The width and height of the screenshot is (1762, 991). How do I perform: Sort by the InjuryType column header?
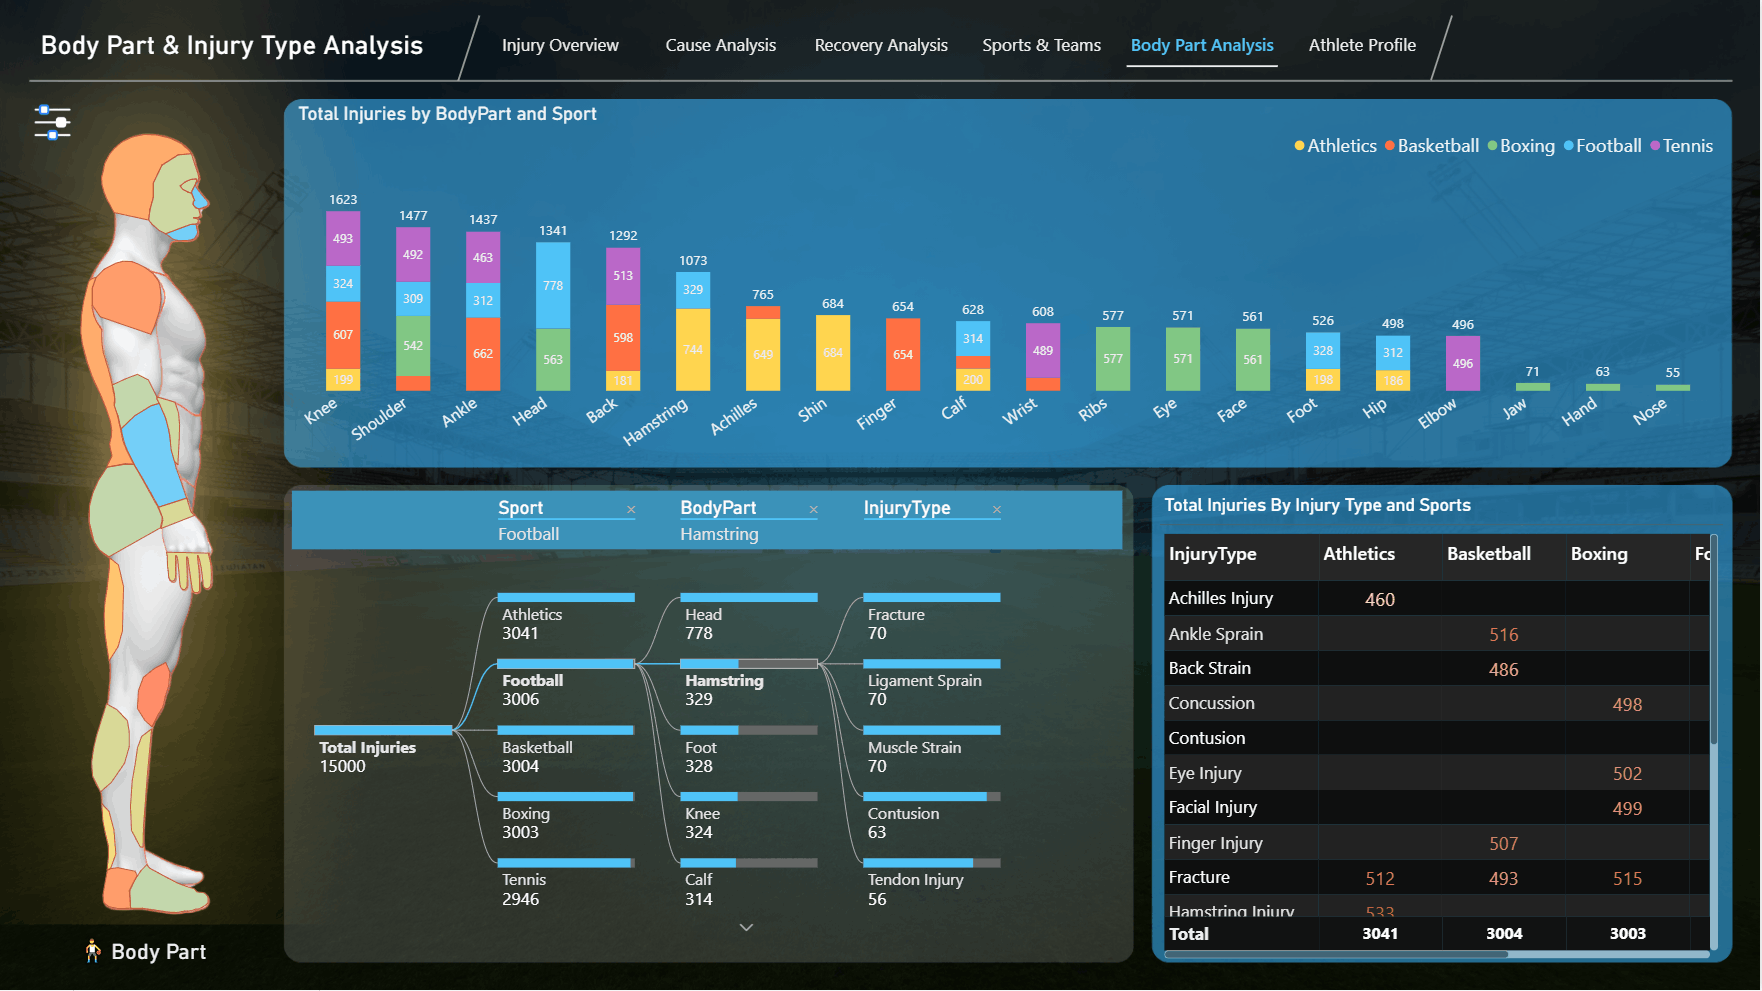pos(1212,554)
